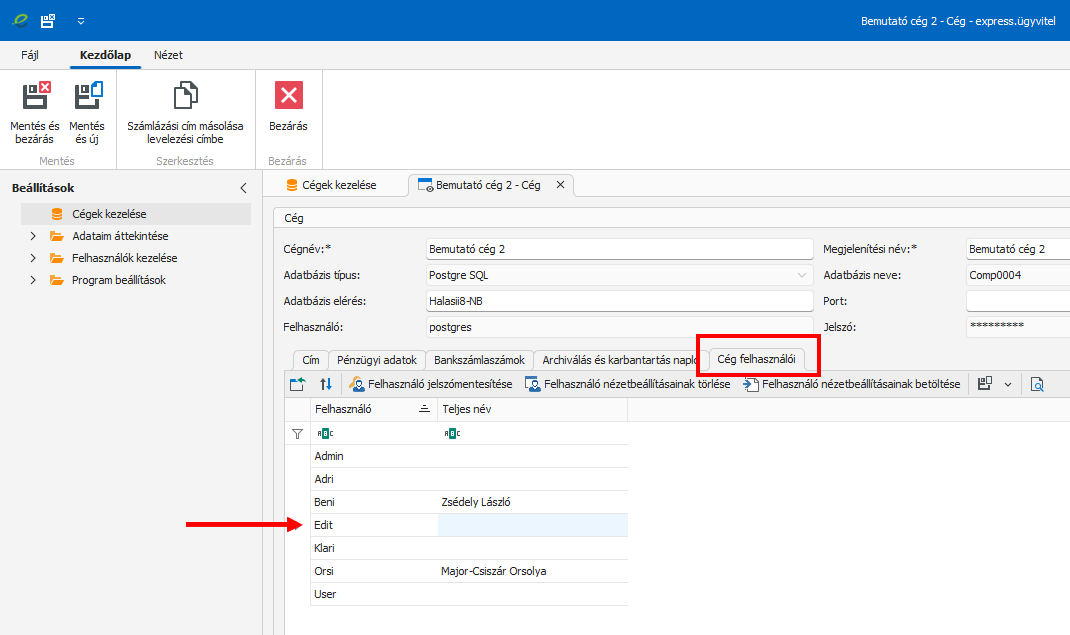Expand the Felhasználók kezelése tree node
This screenshot has height=635, width=1070.
33,258
